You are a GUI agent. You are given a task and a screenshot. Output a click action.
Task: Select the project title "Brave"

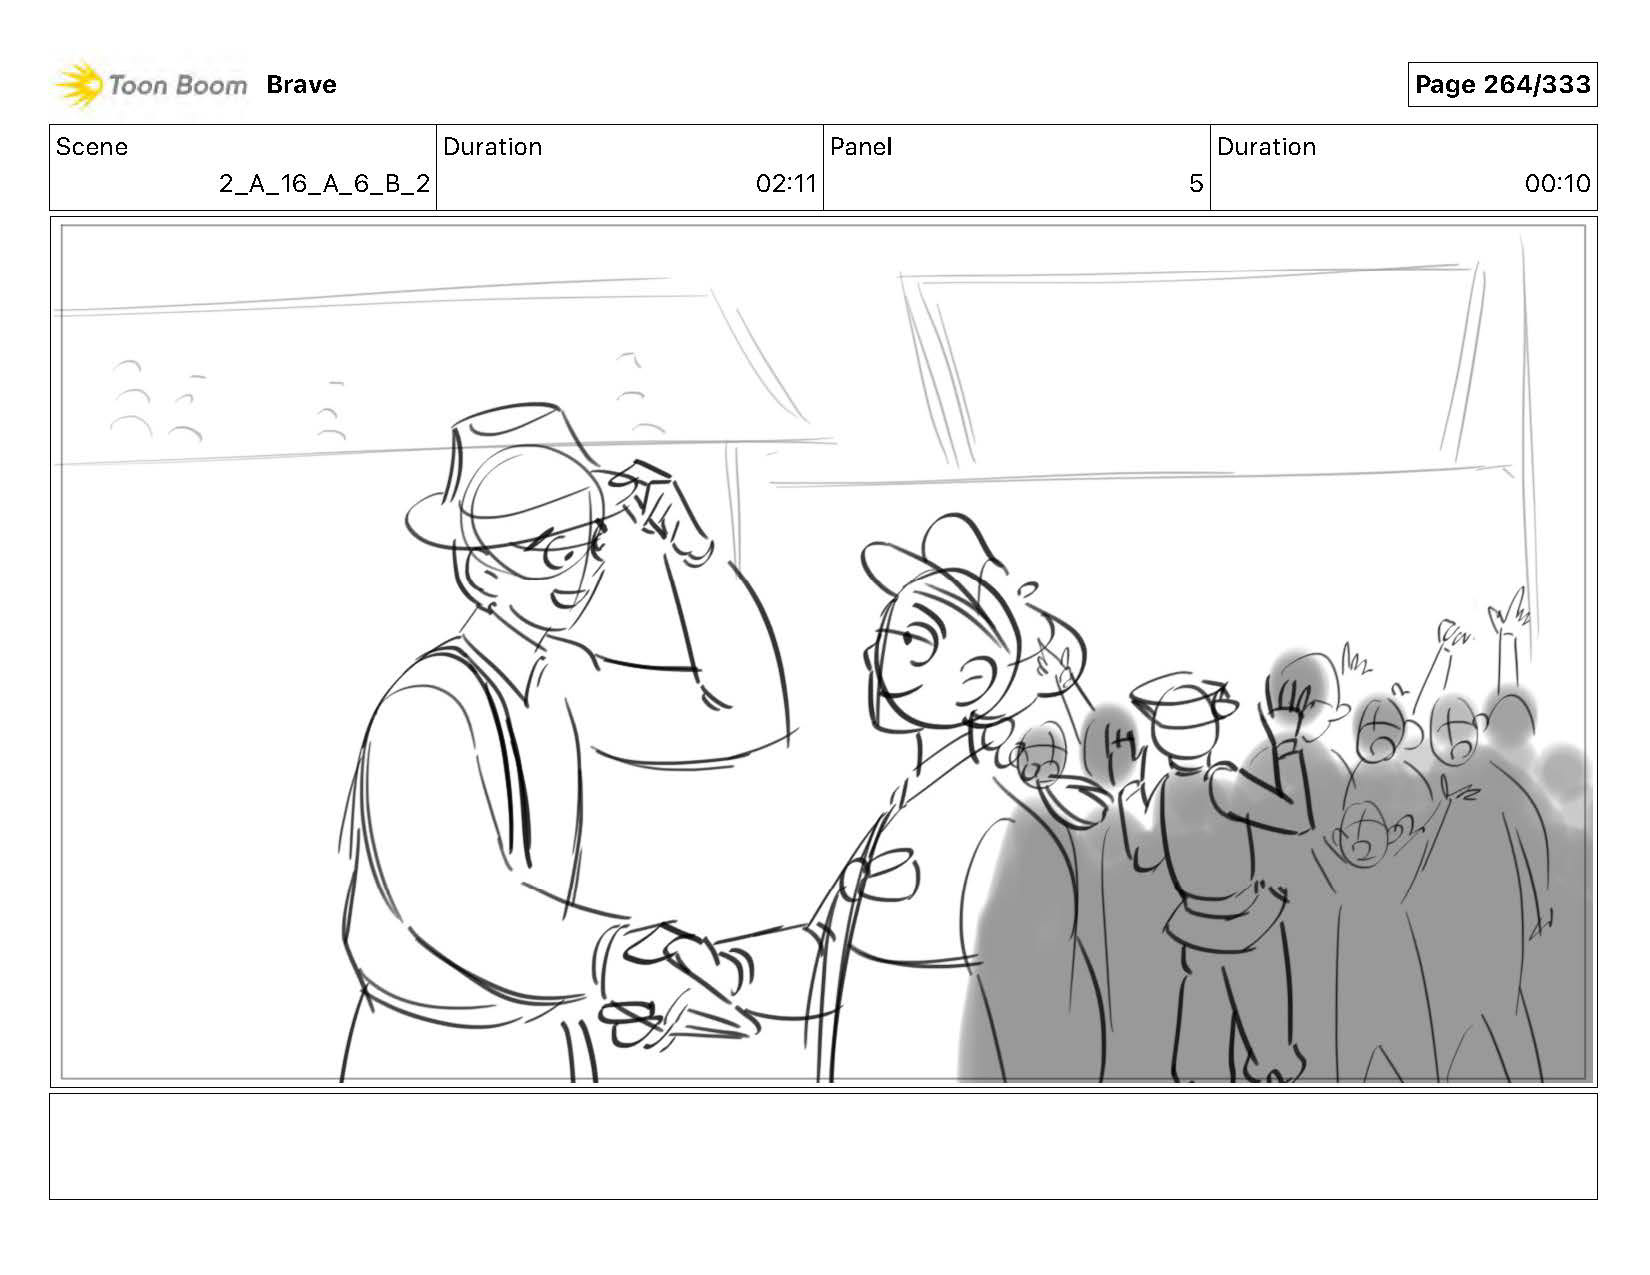301,85
